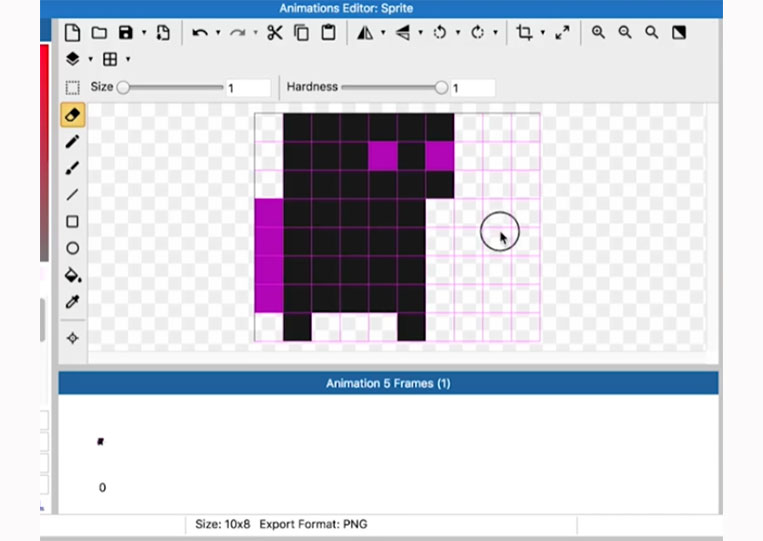Expand the rotate counterclockwise dropdown arrow

point(458,33)
